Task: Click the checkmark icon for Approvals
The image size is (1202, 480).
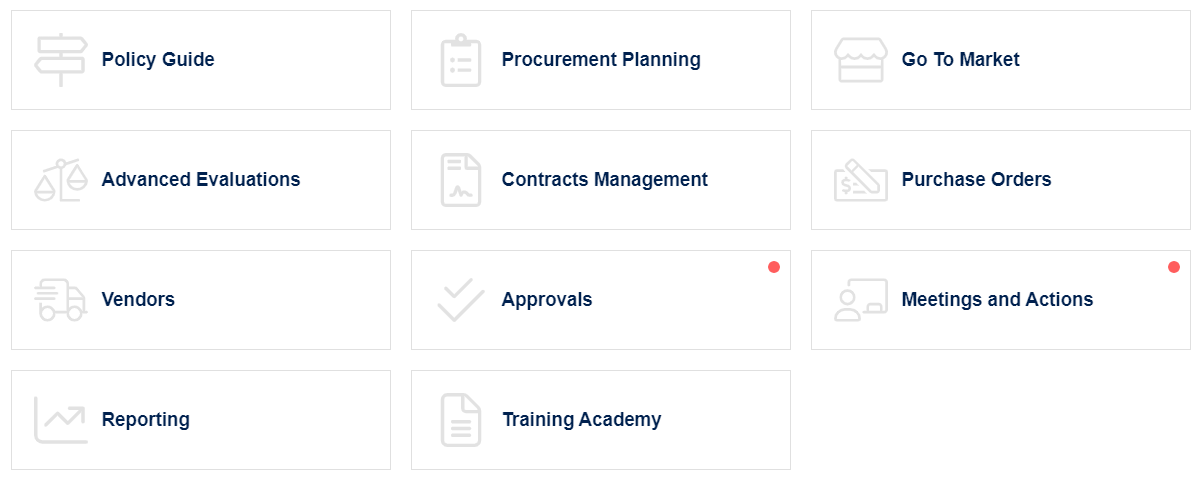Action: (461, 300)
